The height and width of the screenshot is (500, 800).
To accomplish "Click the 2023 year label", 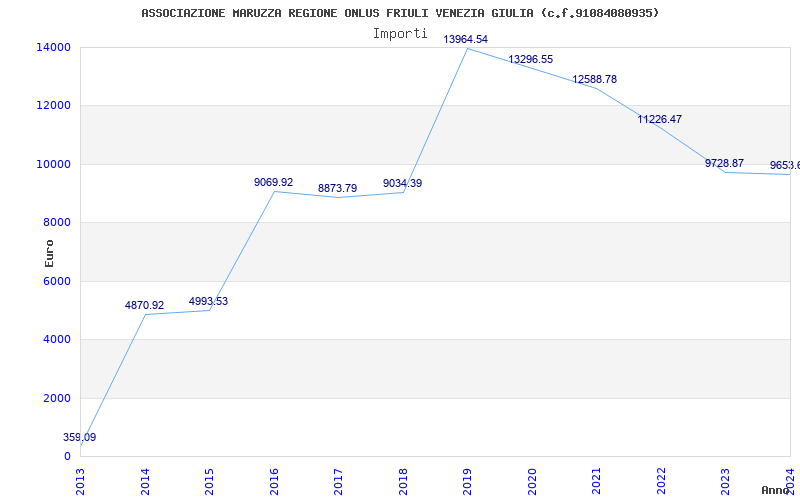I will (x=726, y=481).
